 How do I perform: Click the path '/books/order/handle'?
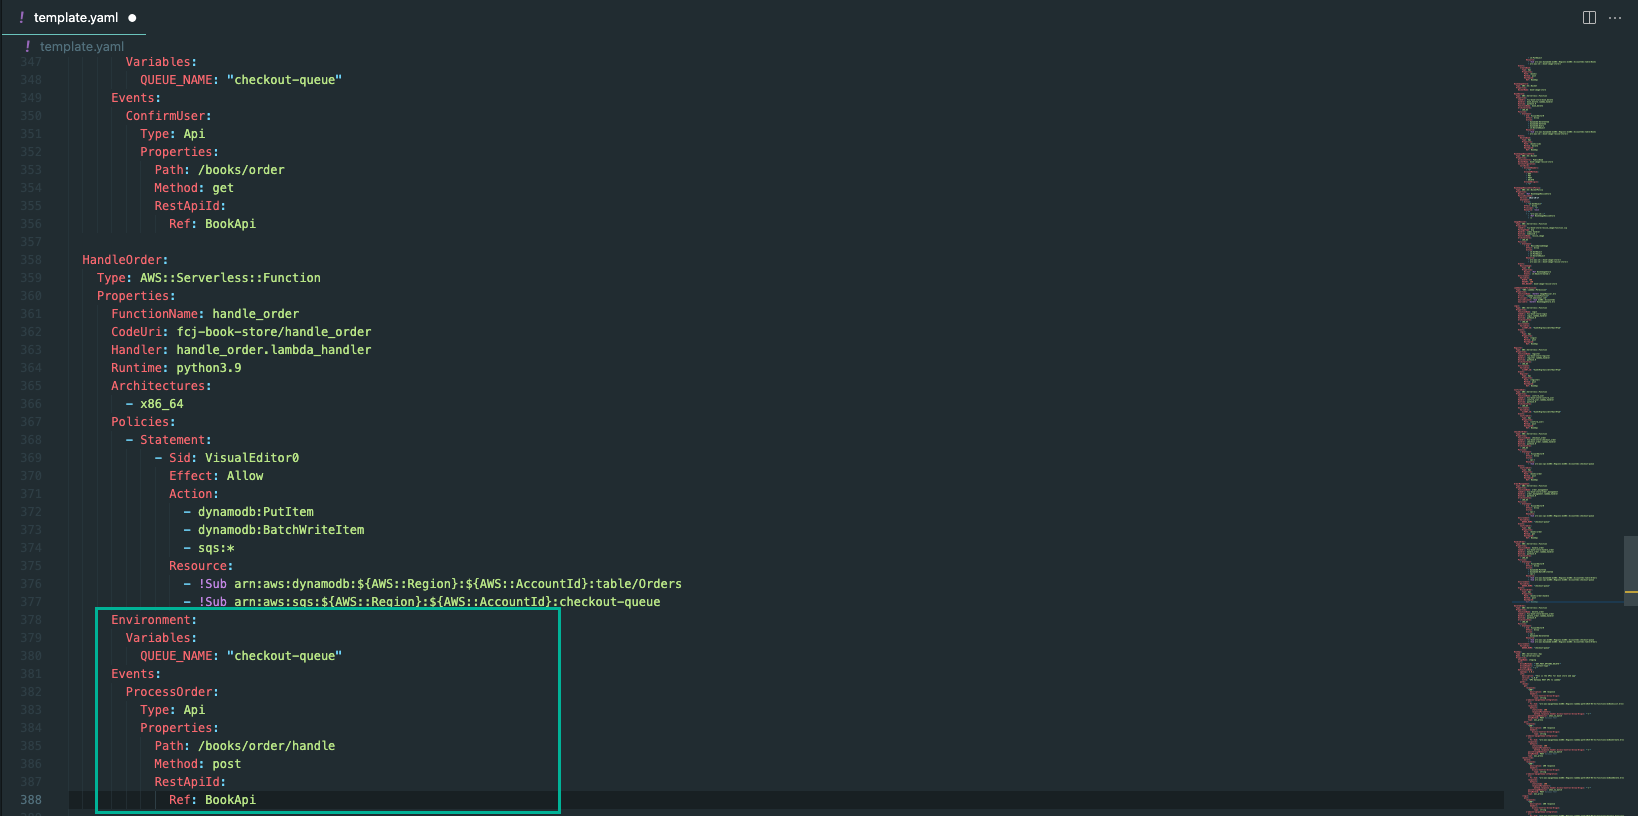pyautogui.click(x=267, y=746)
